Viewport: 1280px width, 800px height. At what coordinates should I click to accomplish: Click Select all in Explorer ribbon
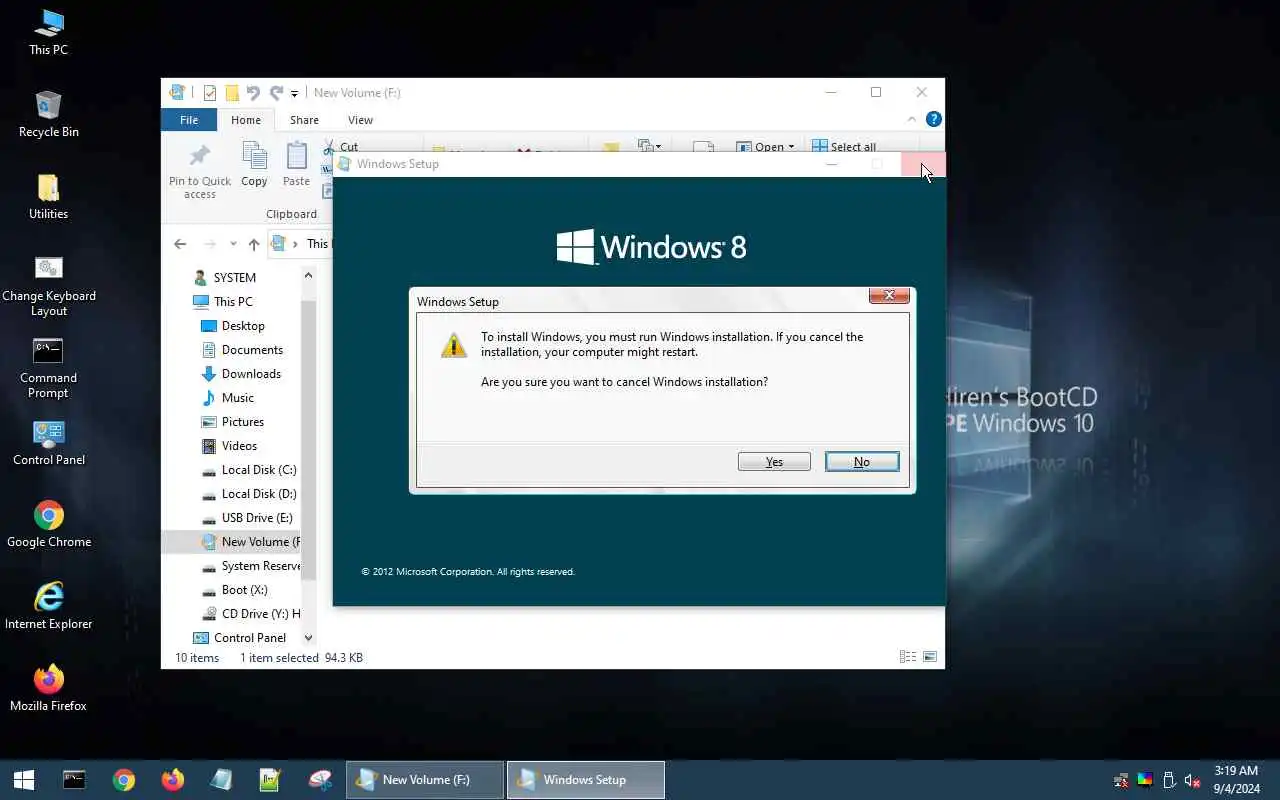tap(844, 147)
